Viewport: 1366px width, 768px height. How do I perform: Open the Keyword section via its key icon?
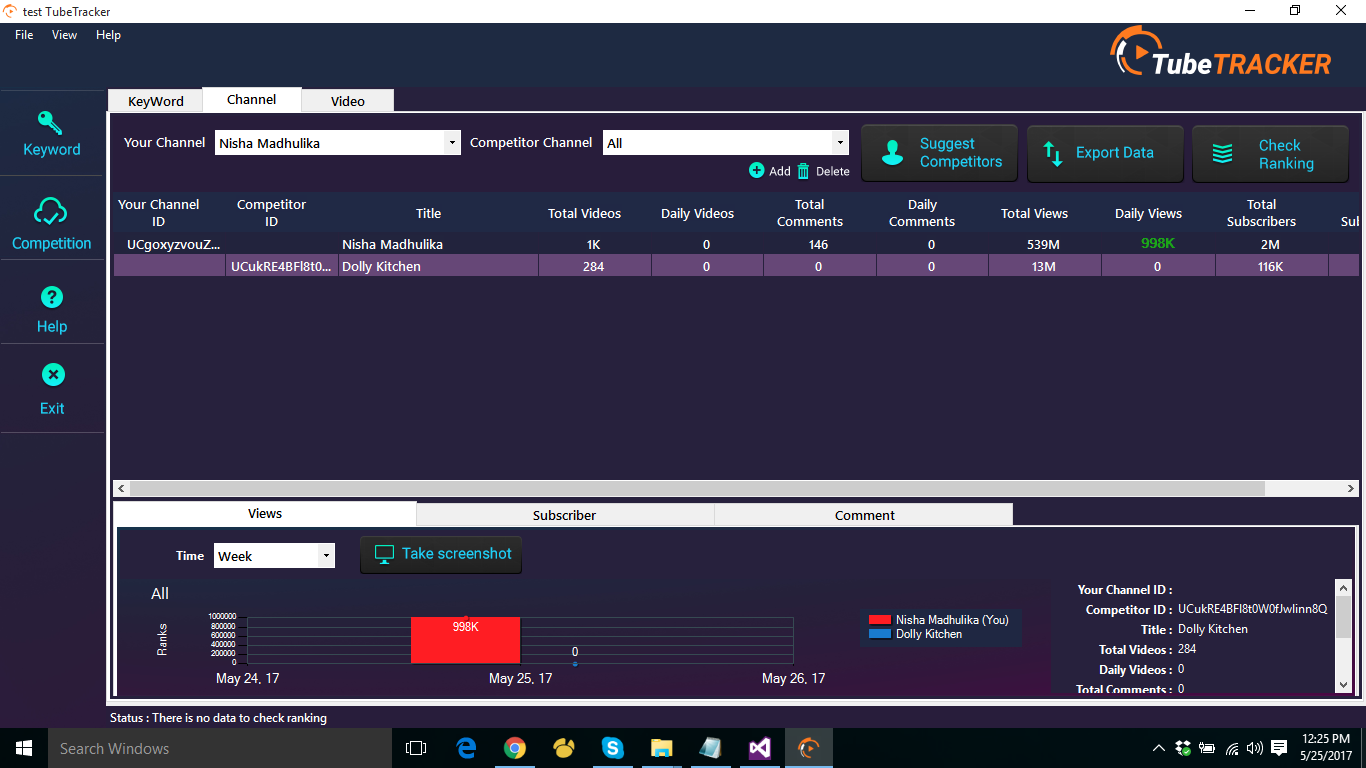[51, 122]
